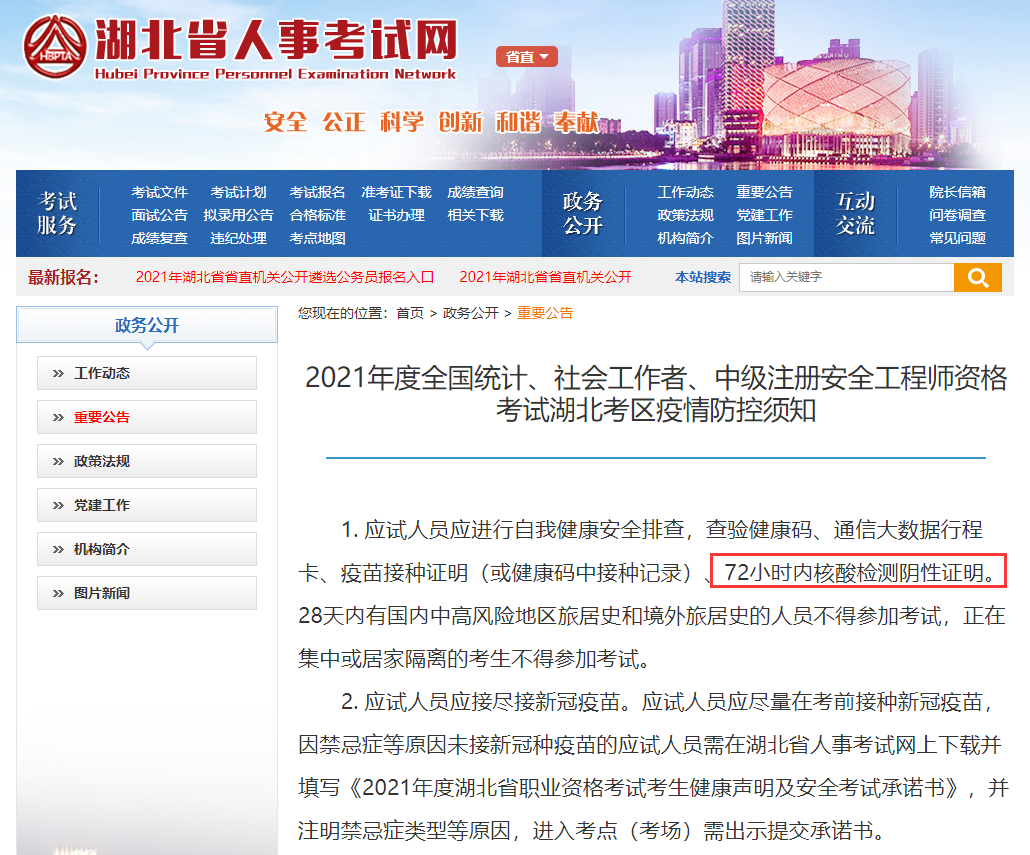1030x855 pixels.
Task: Open 问卷调查 survey link
Action: pyautogui.click(x=957, y=215)
